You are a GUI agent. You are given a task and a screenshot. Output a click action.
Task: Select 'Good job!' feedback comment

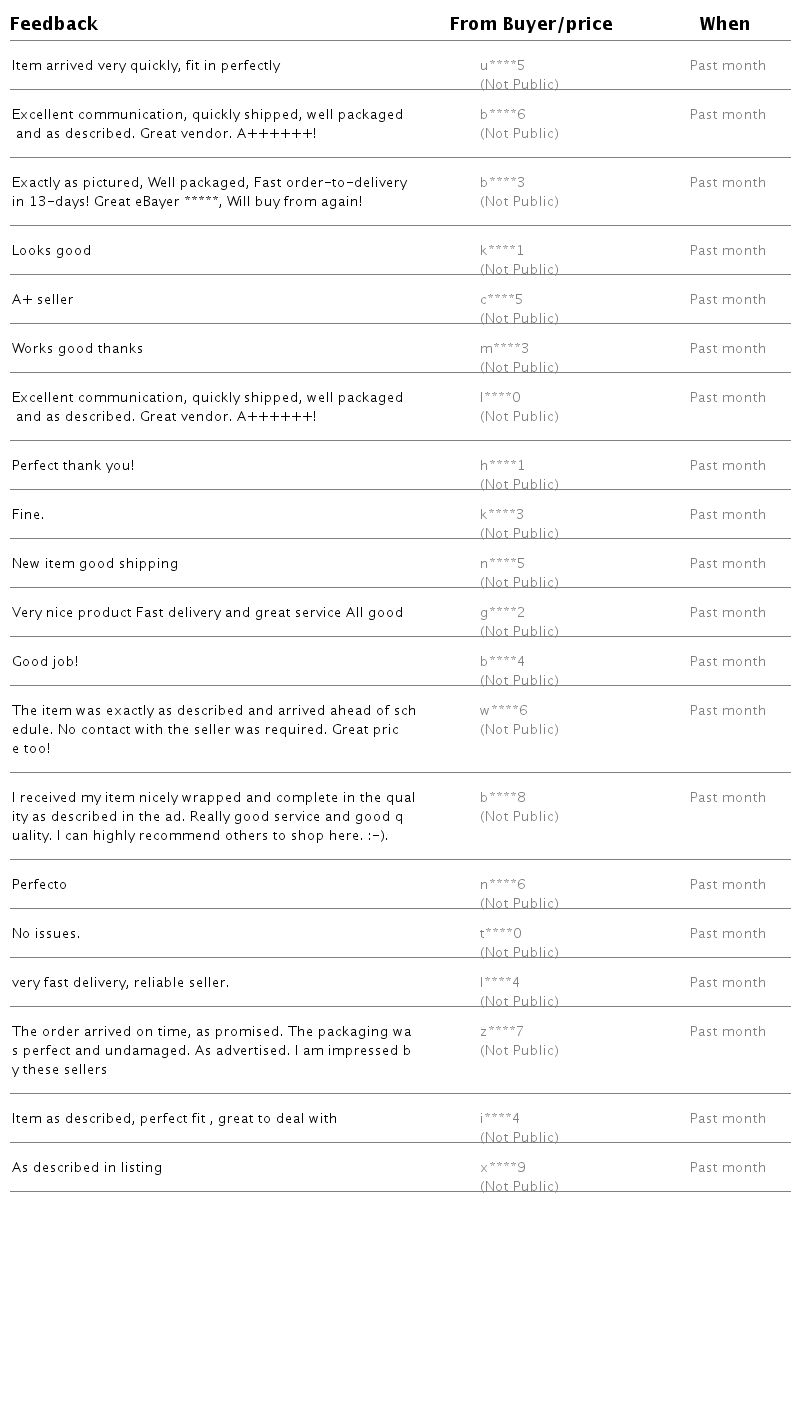click(45, 662)
